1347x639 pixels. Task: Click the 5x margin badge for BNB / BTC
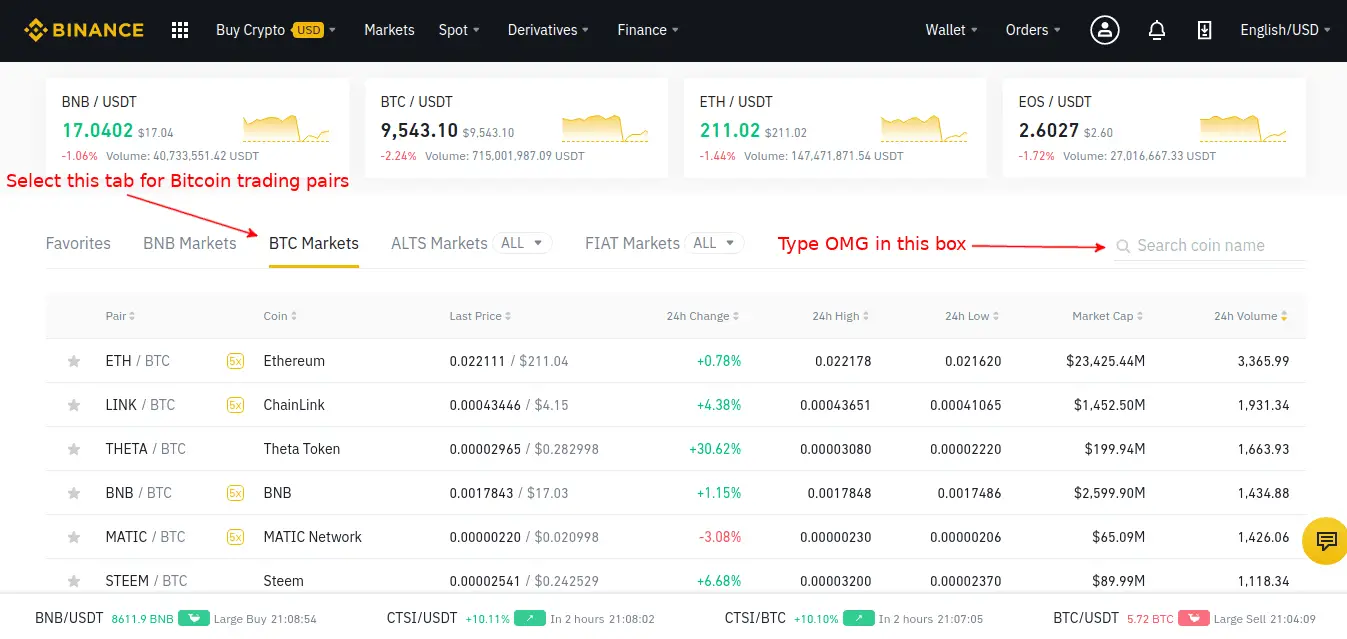point(235,493)
